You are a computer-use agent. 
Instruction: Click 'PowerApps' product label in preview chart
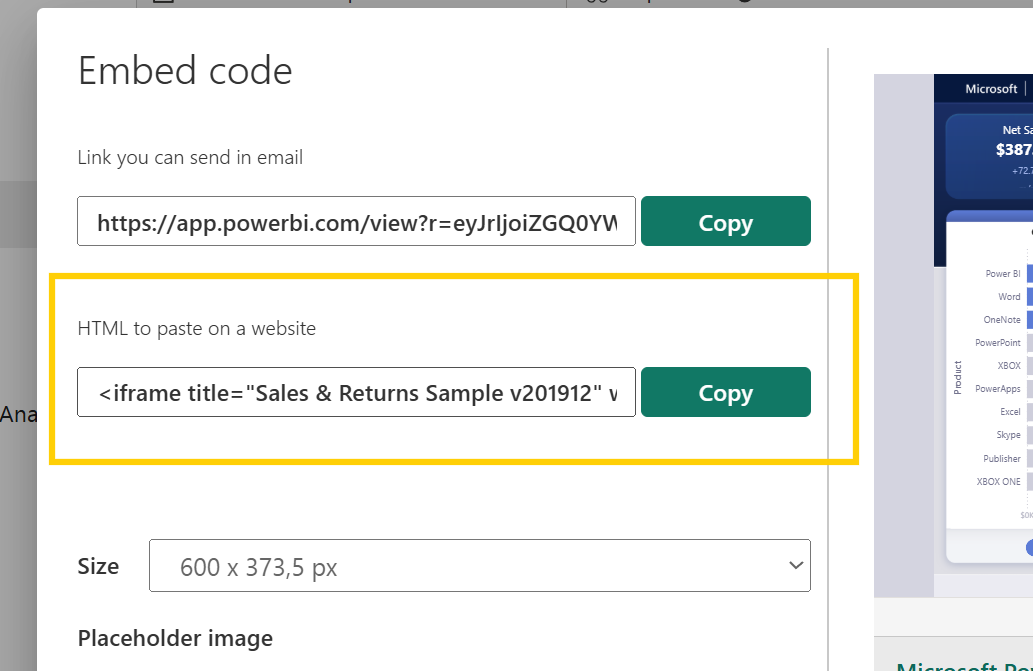point(997,389)
